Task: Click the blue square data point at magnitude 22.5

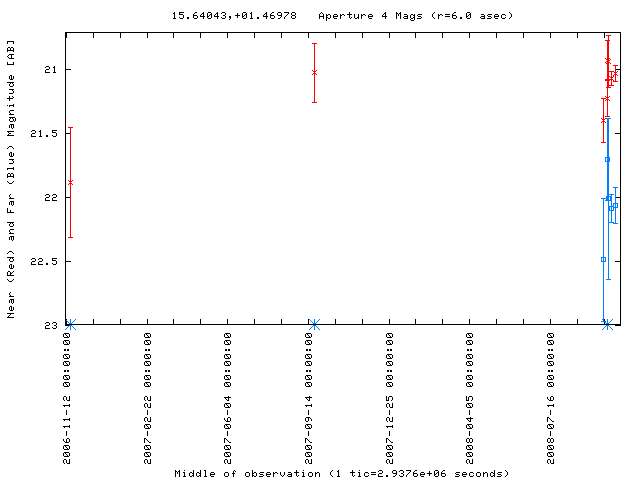Action: pyautogui.click(x=604, y=260)
